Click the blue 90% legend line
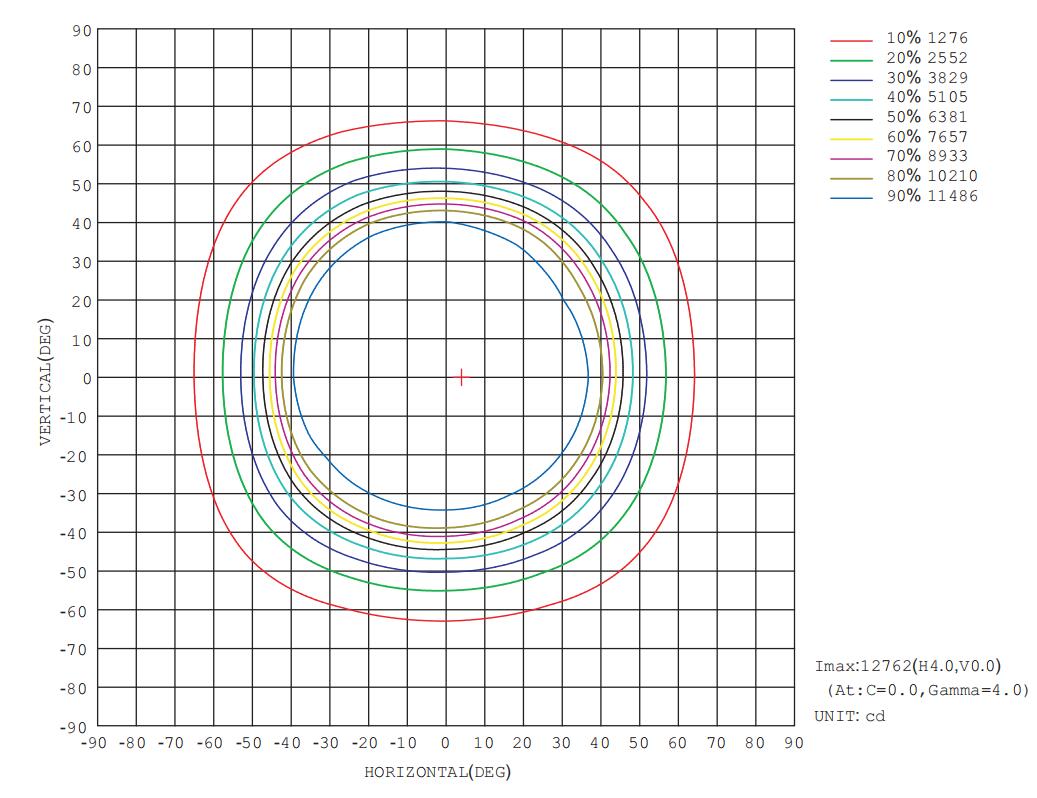The image size is (1037, 798). (x=852, y=198)
